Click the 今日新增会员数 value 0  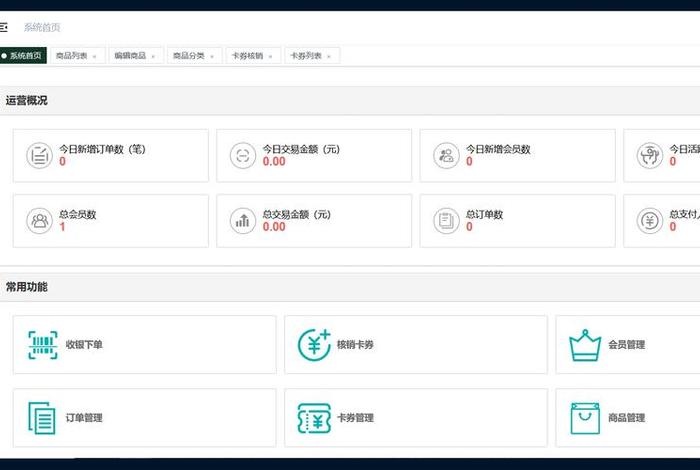469,162
